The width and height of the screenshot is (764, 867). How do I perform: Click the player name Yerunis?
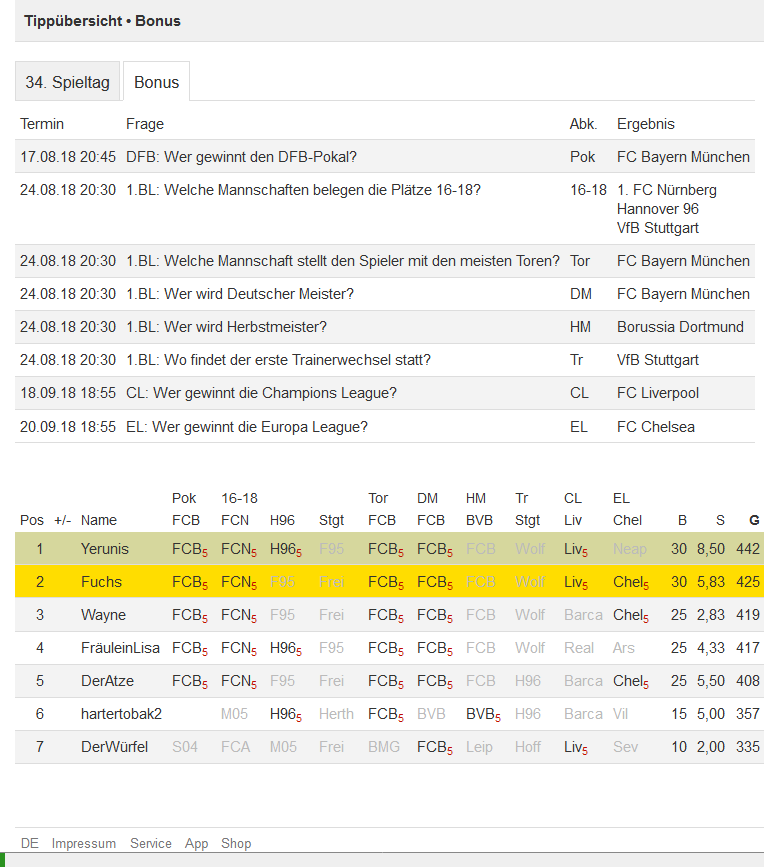tap(104, 549)
